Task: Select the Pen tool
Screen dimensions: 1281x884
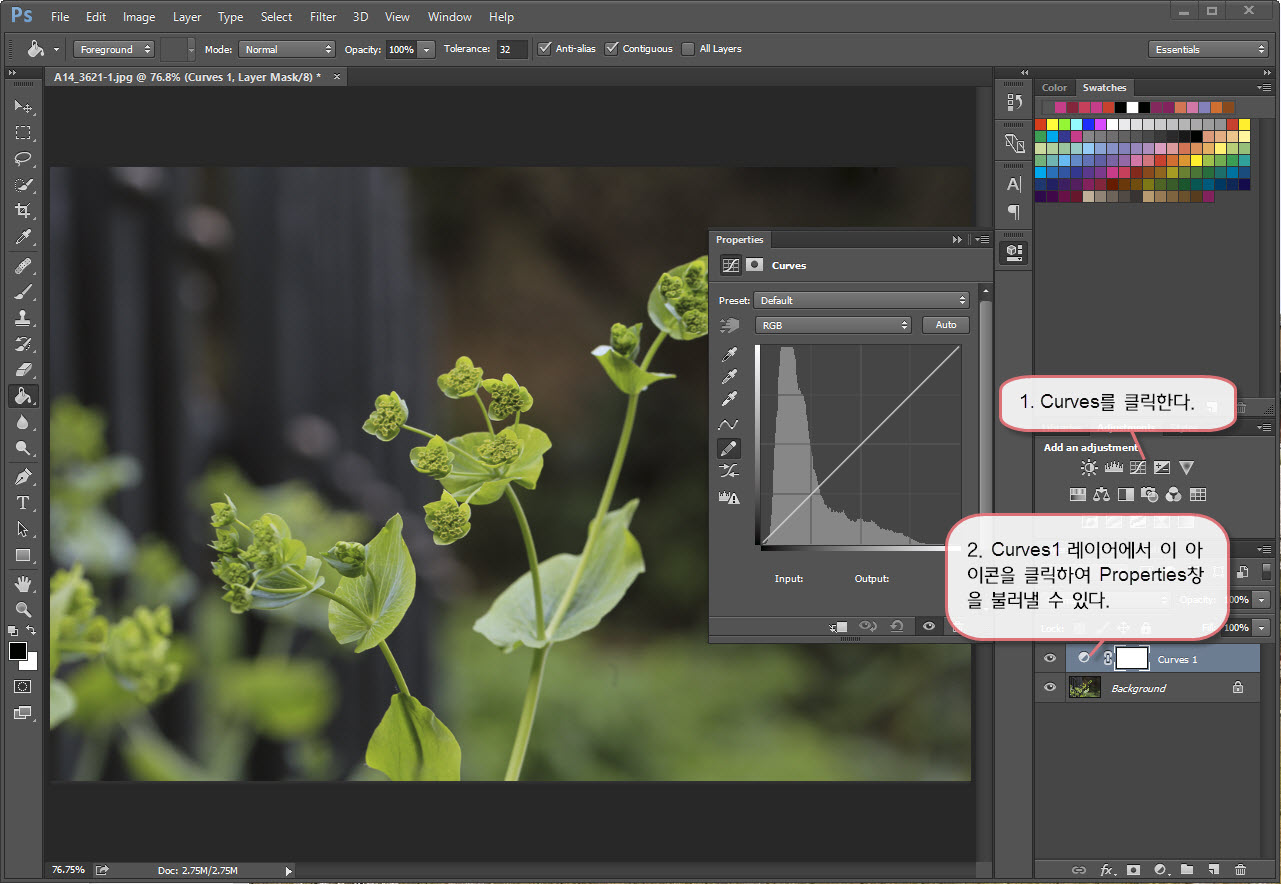Action: coord(23,477)
